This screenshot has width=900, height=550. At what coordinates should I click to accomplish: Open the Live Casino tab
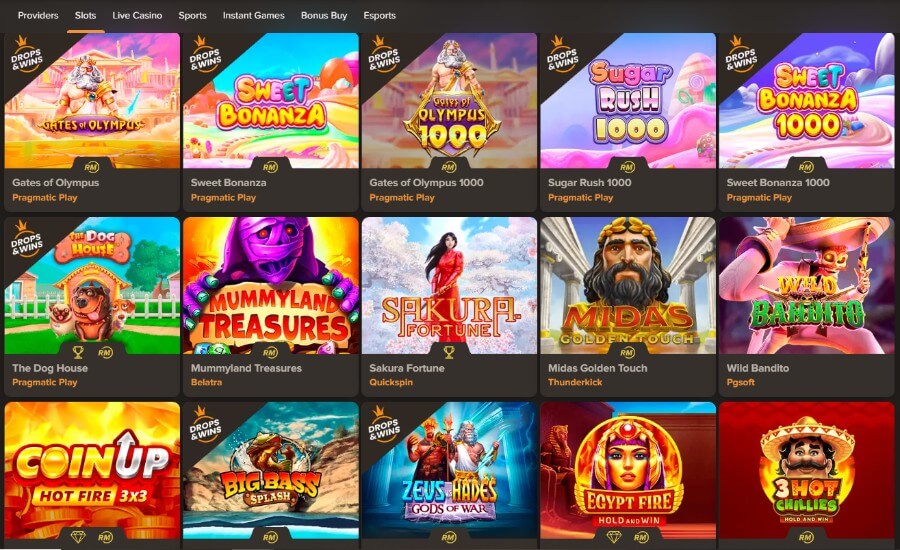[x=137, y=16]
